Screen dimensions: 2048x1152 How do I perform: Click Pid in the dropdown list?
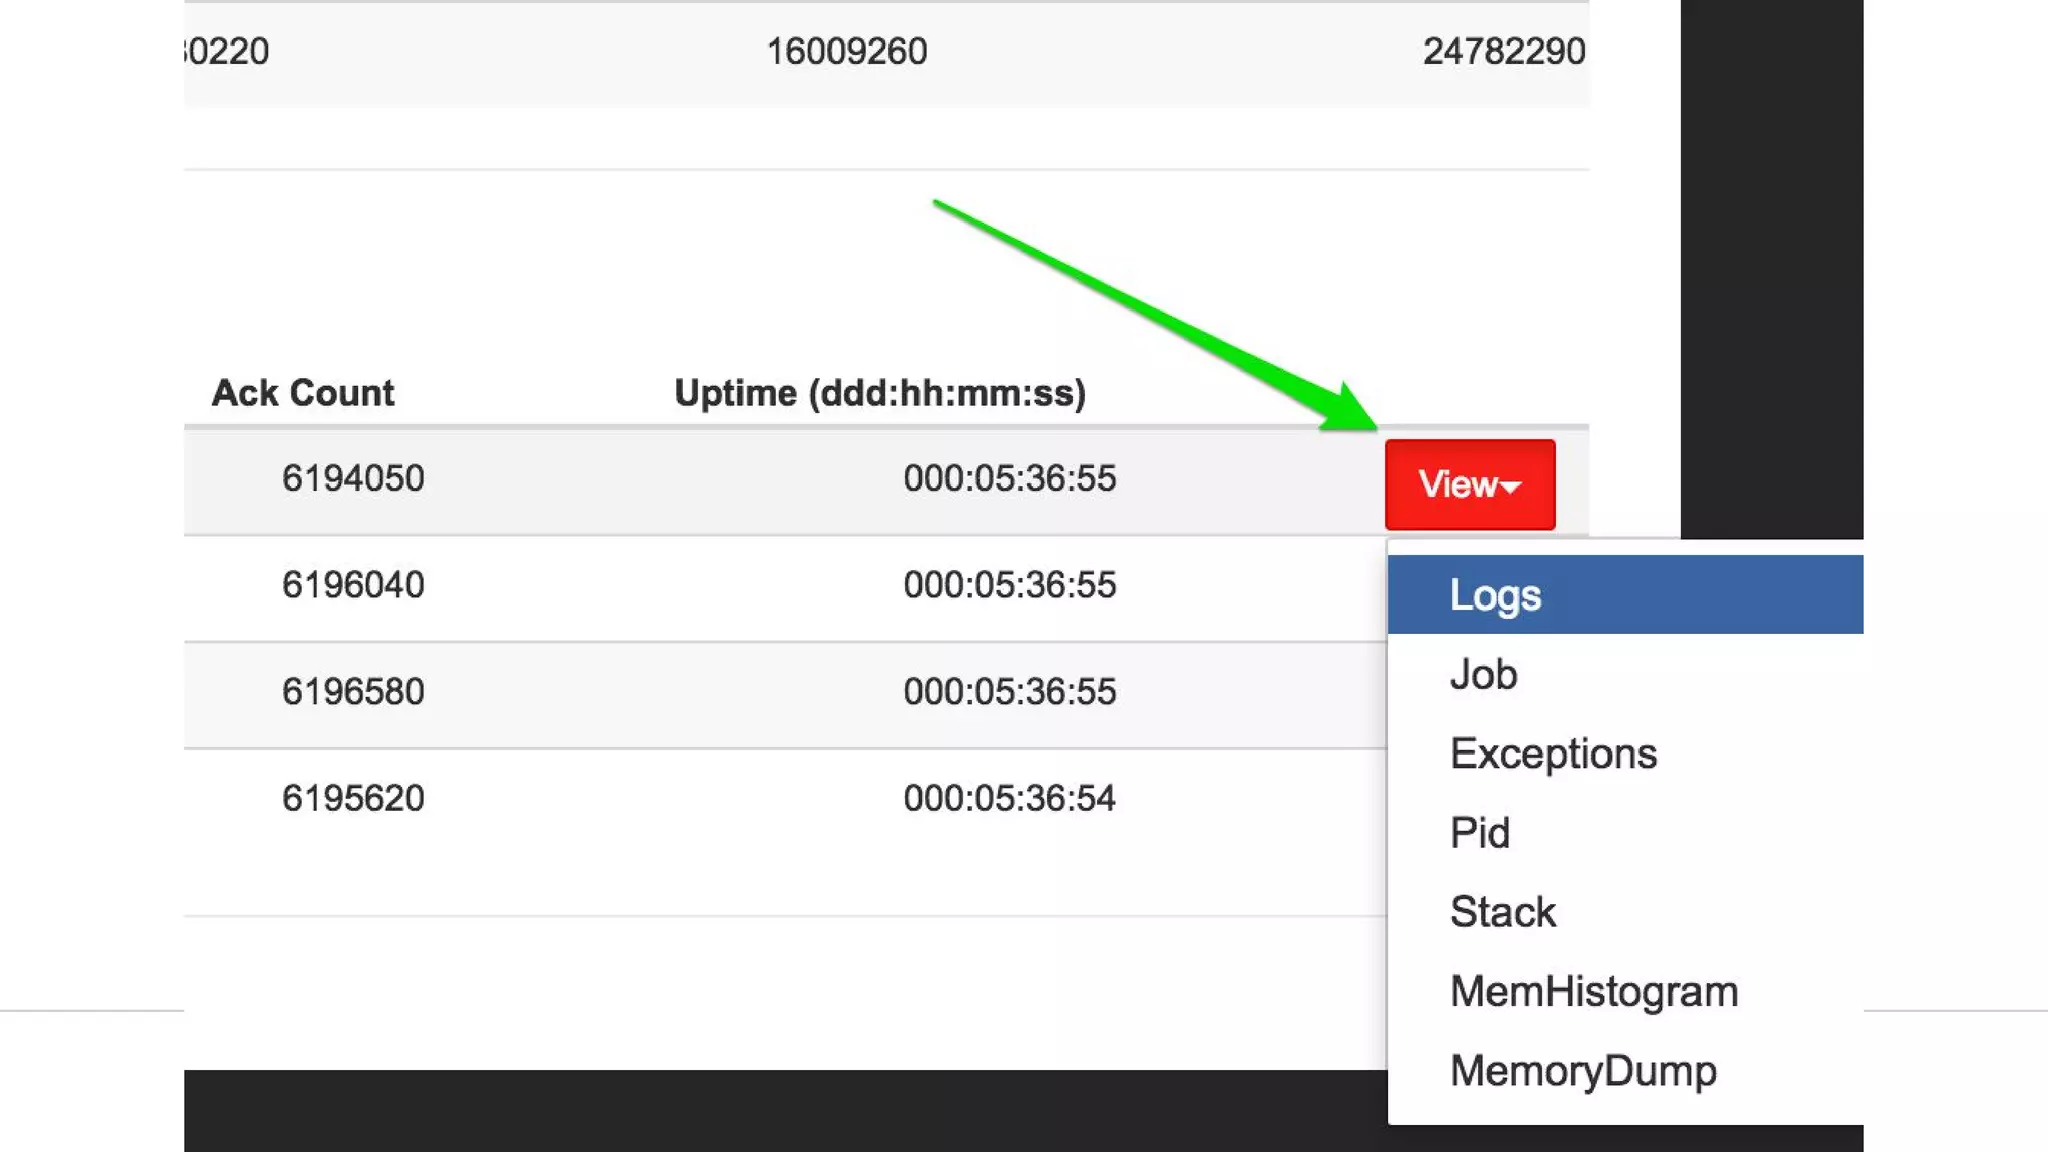coord(1479,832)
